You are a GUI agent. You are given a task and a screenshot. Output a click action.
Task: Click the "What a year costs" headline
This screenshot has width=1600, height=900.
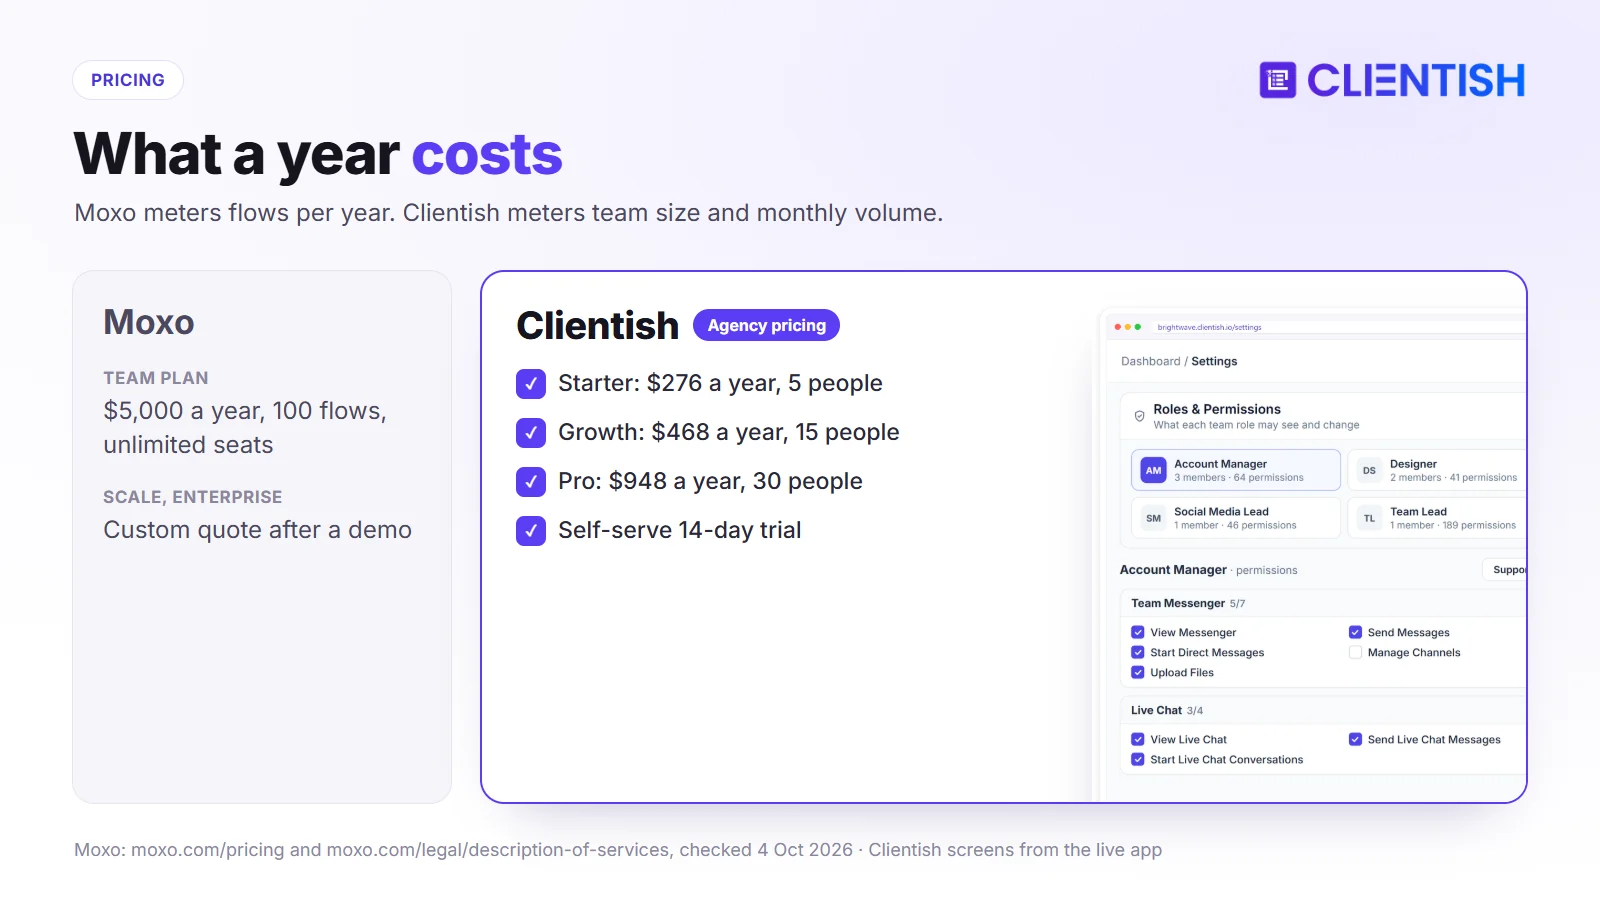pyautogui.click(x=318, y=154)
